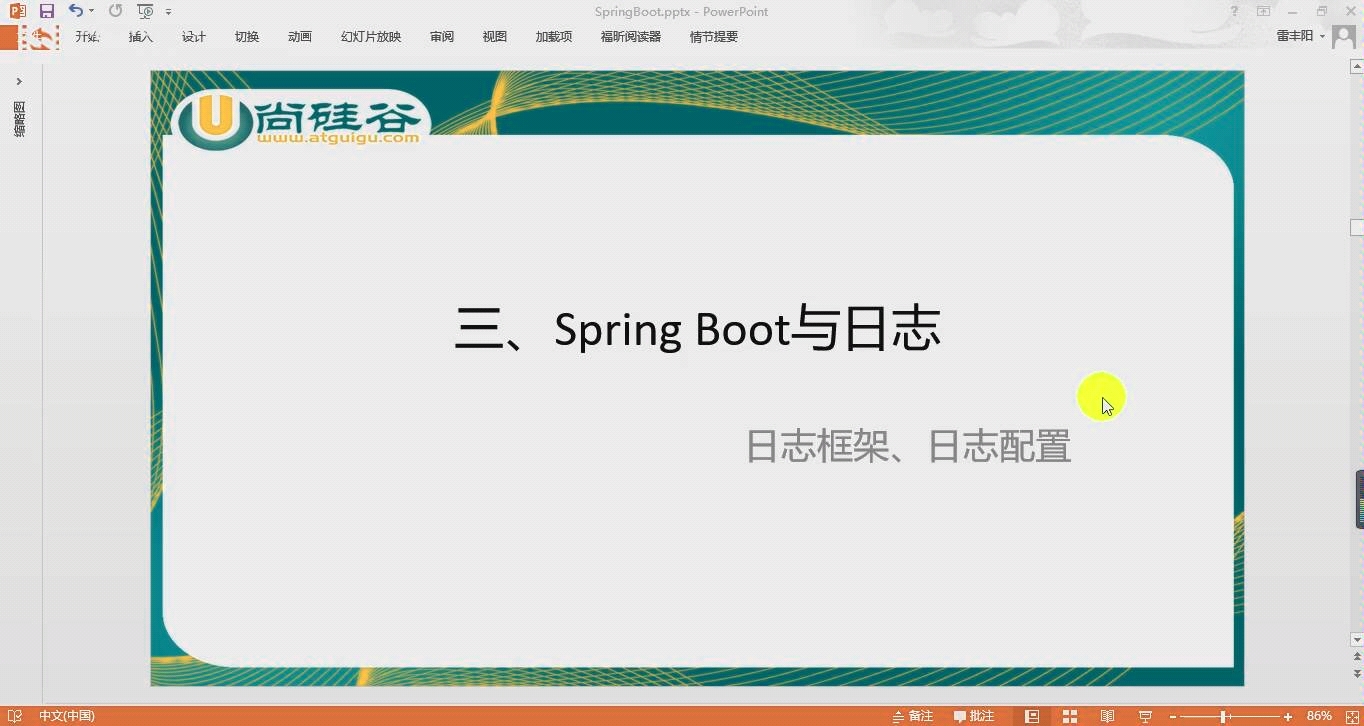Click the redo/repeat icon

pos(115,11)
